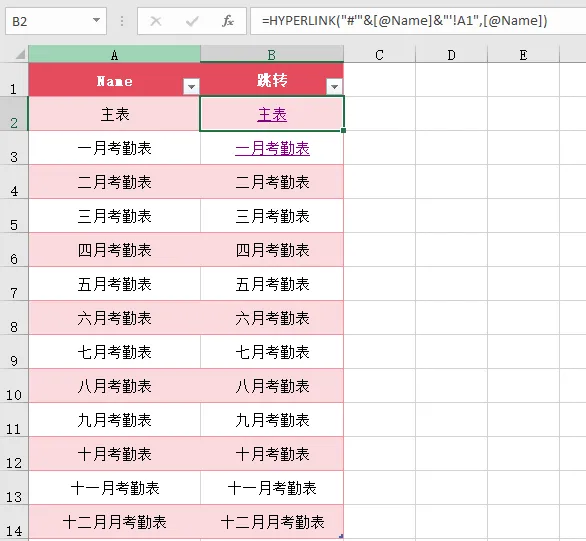Click 五月考勤表 in column B
This screenshot has height=541, width=586.
click(x=272, y=284)
